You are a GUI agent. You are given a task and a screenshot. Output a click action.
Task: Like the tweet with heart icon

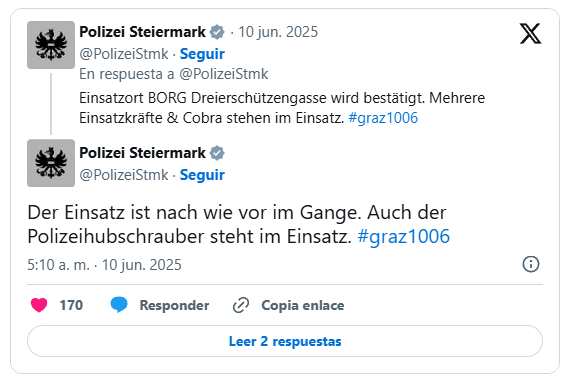(x=39, y=305)
